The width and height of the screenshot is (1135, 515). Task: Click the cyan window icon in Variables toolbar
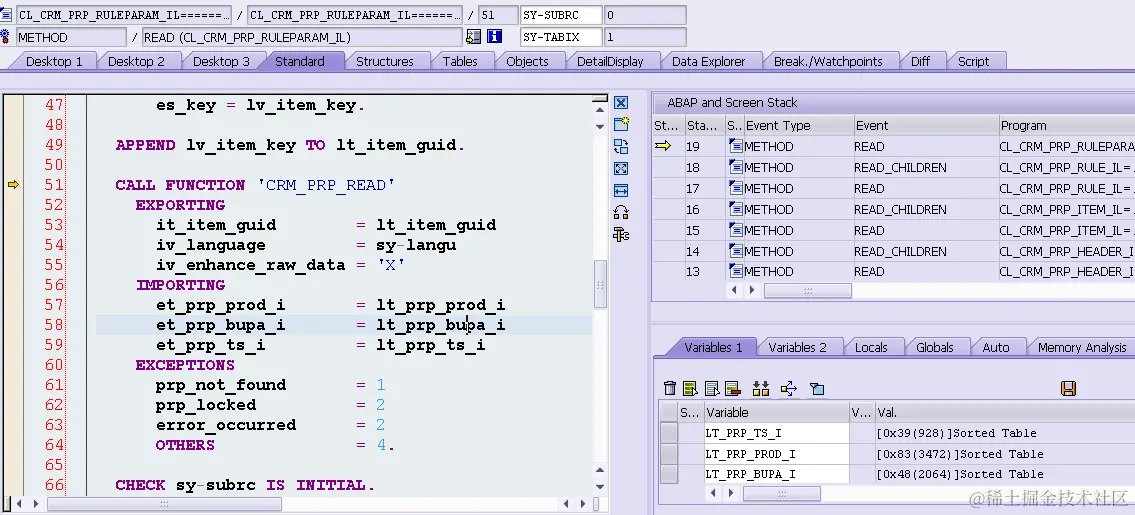pos(817,389)
